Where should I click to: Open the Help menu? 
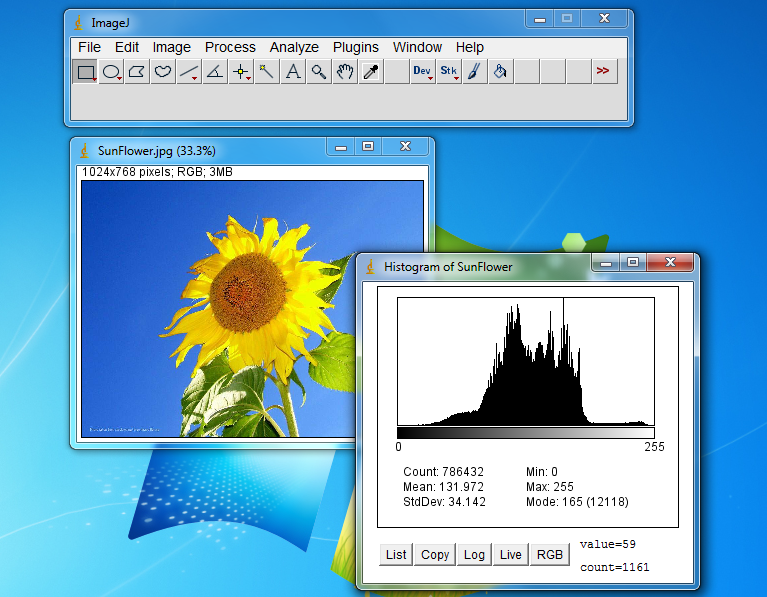coord(470,47)
